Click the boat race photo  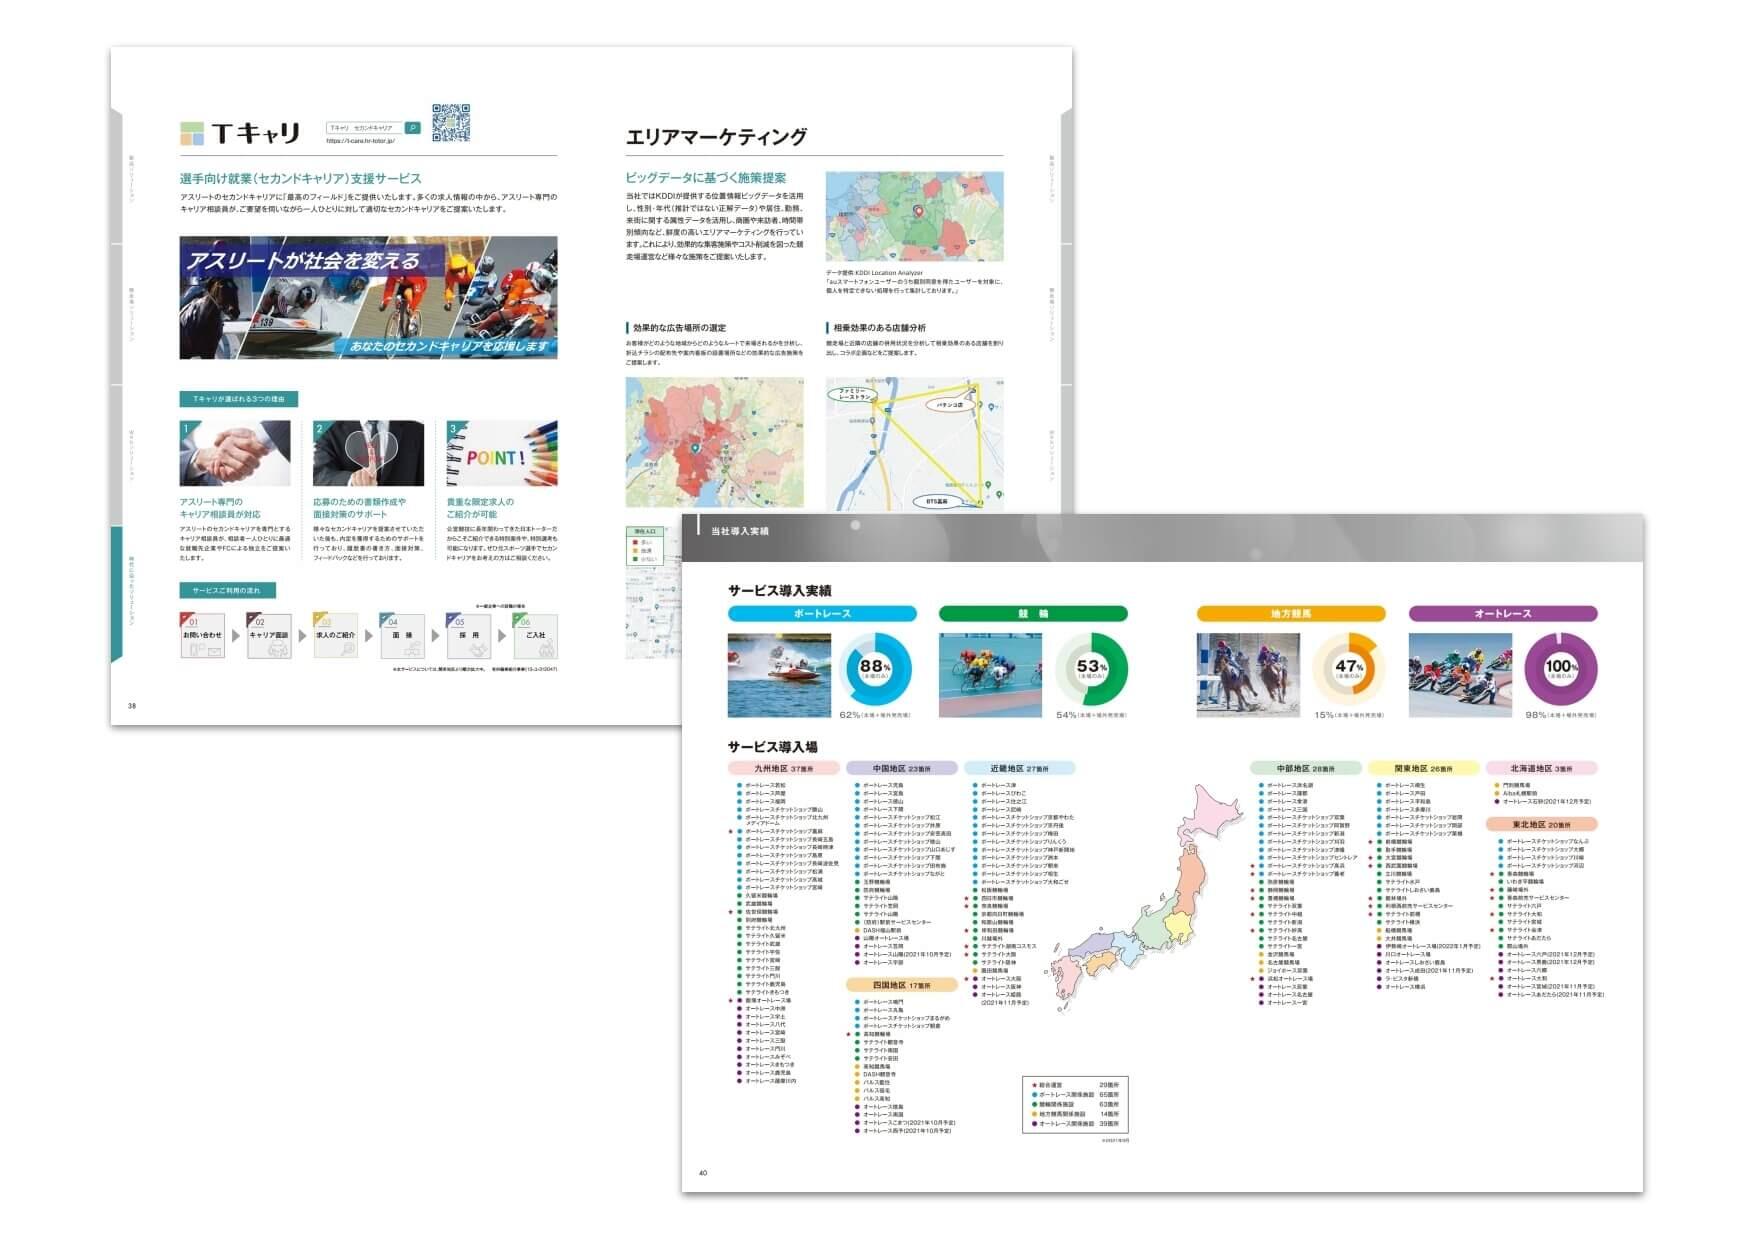(779, 675)
